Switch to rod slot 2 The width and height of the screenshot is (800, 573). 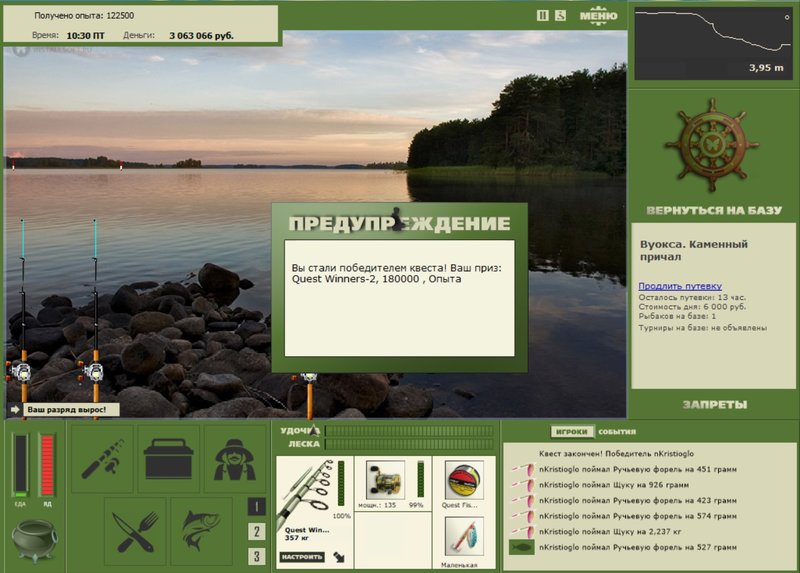pyautogui.click(x=257, y=532)
